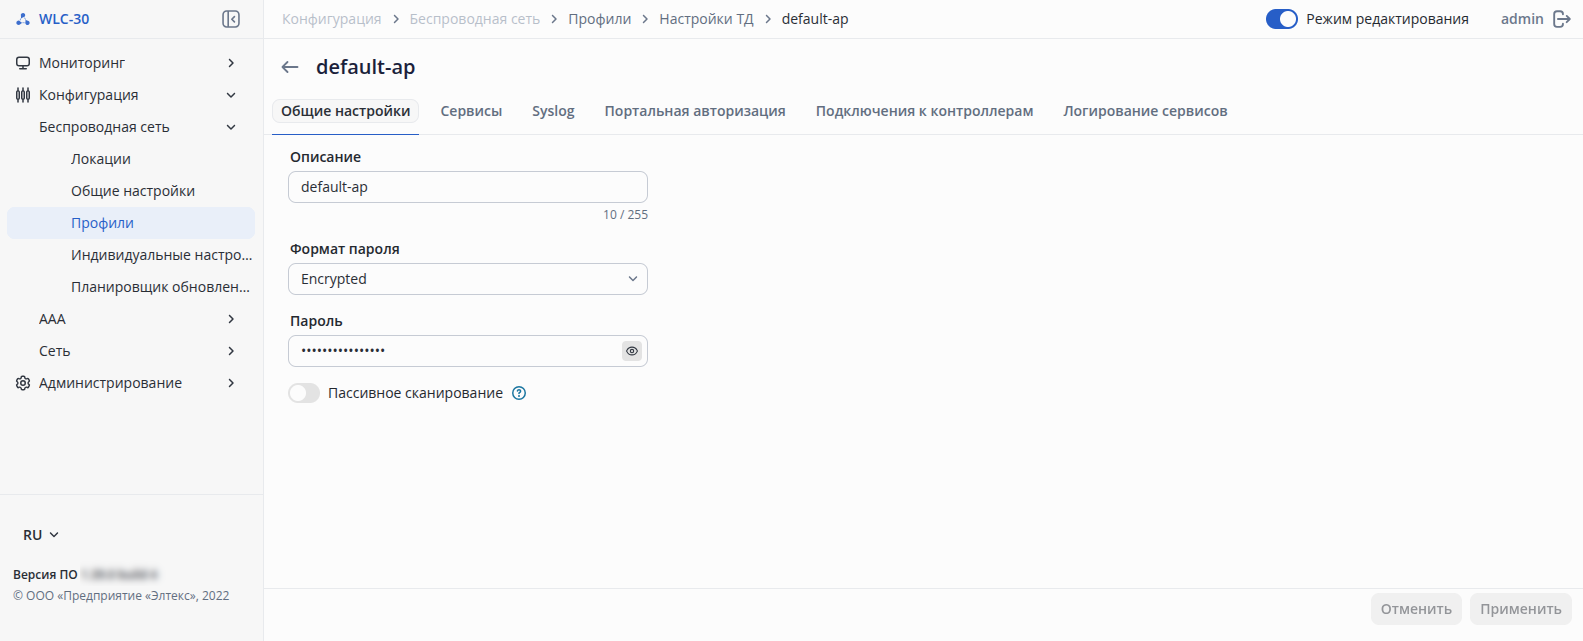1583x641 pixels.
Task: Collapse the sidebar panel icon
Action: [231, 19]
